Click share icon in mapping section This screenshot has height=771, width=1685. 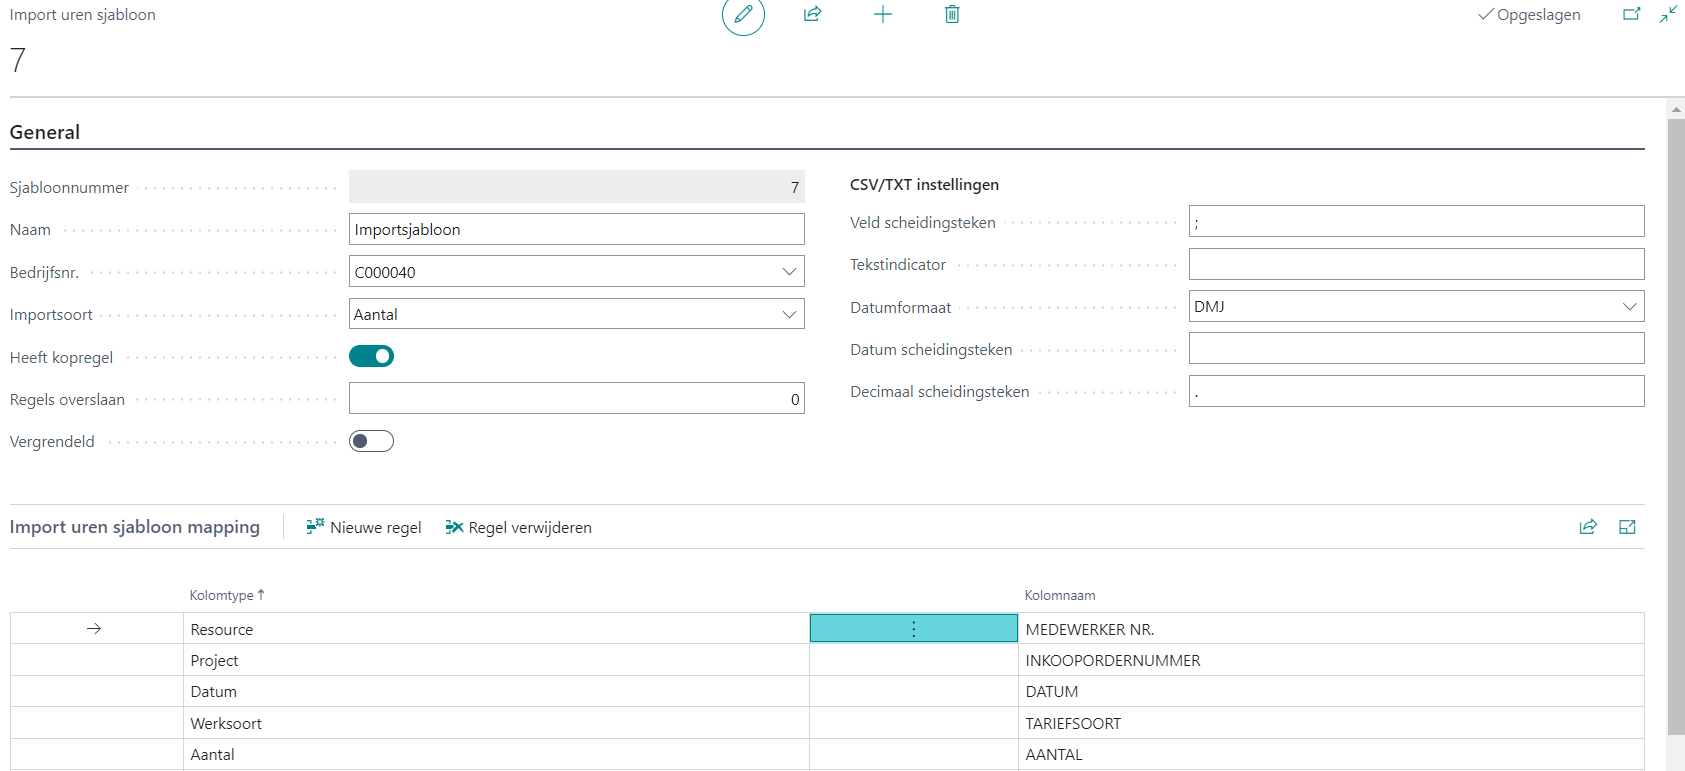click(1588, 527)
